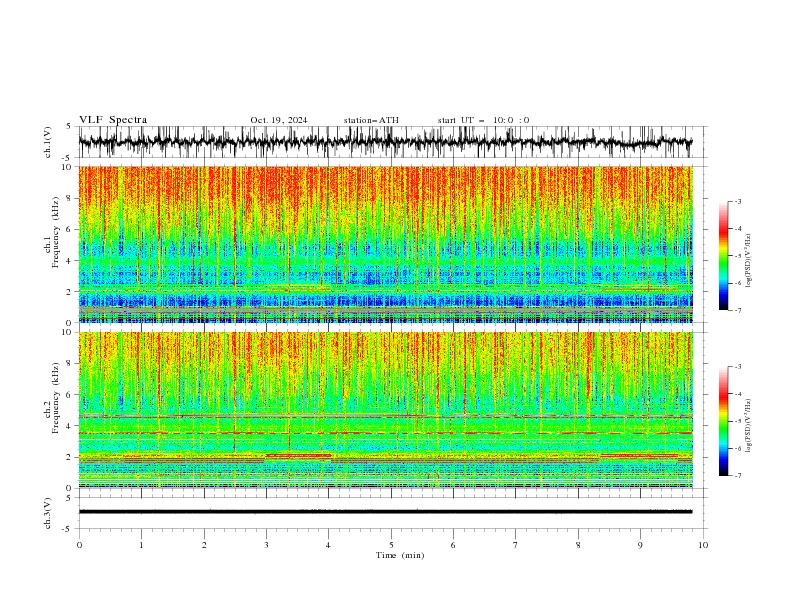Click the "ch.2 Frequency (kHz)" axis label
Image resolution: width=792 pixels, height=612 pixels.
pyautogui.click(x=52, y=397)
